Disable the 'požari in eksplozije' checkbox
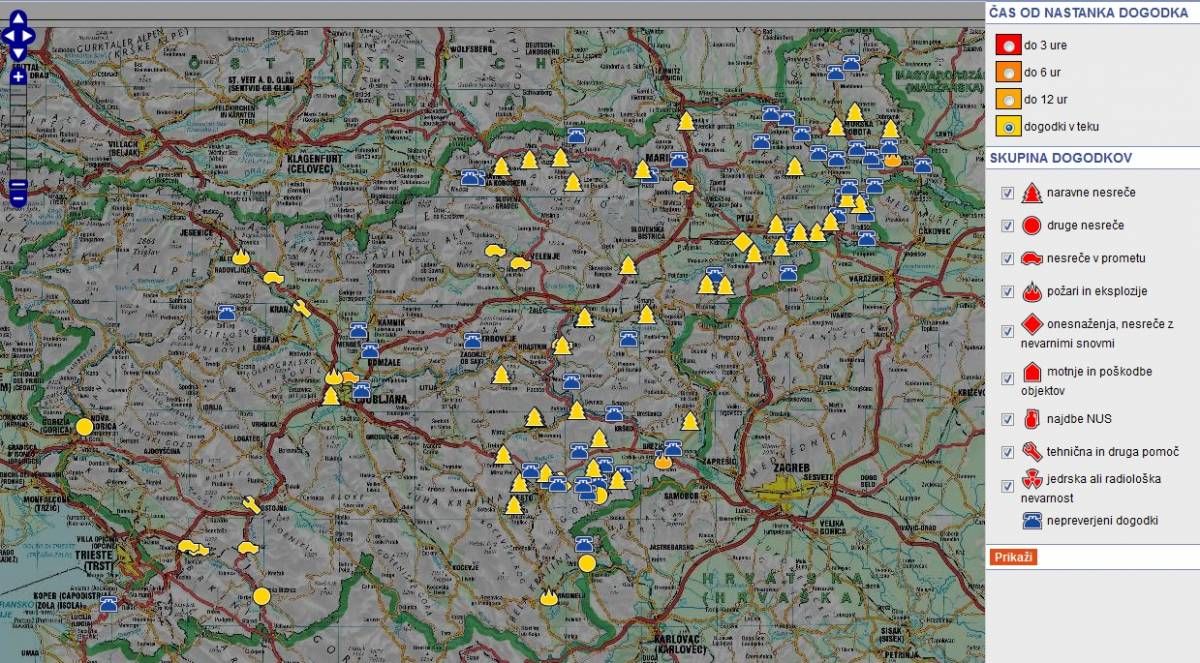This screenshot has height=663, width=1200. [1007, 292]
